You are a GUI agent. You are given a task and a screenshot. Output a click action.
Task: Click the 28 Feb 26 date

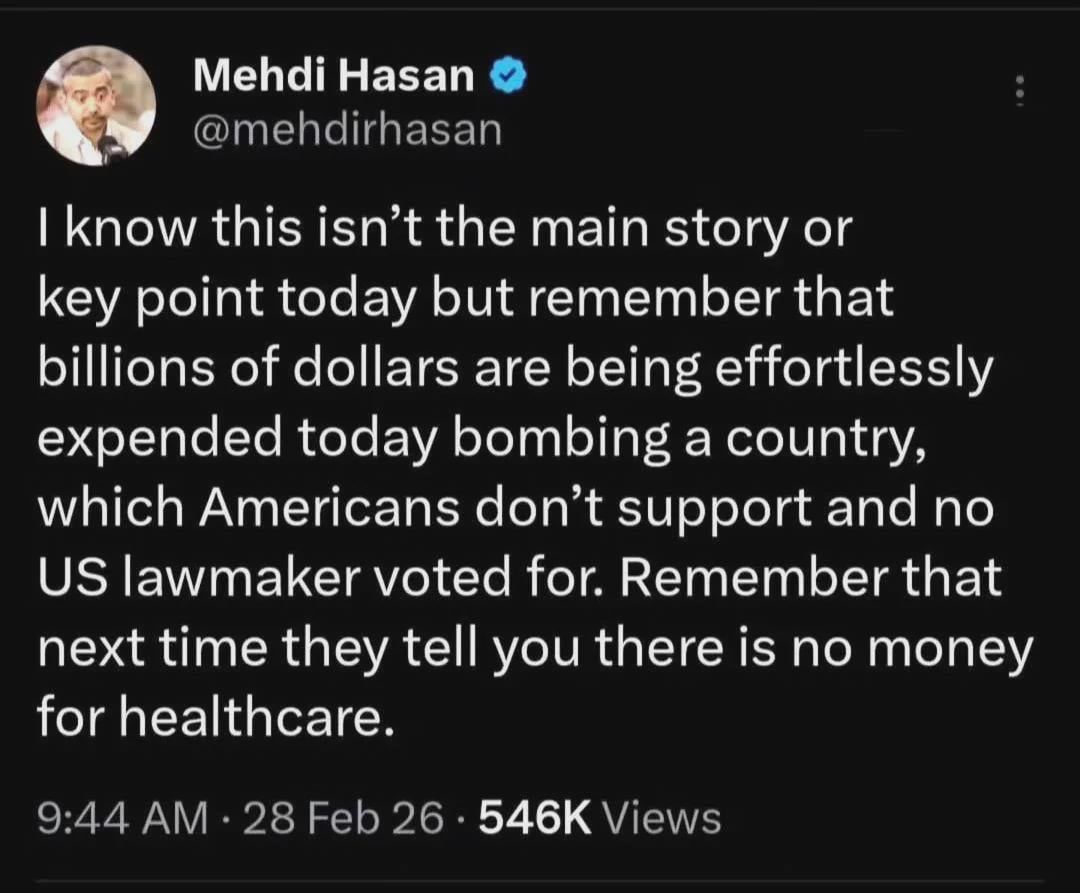click(x=344, y=819)
